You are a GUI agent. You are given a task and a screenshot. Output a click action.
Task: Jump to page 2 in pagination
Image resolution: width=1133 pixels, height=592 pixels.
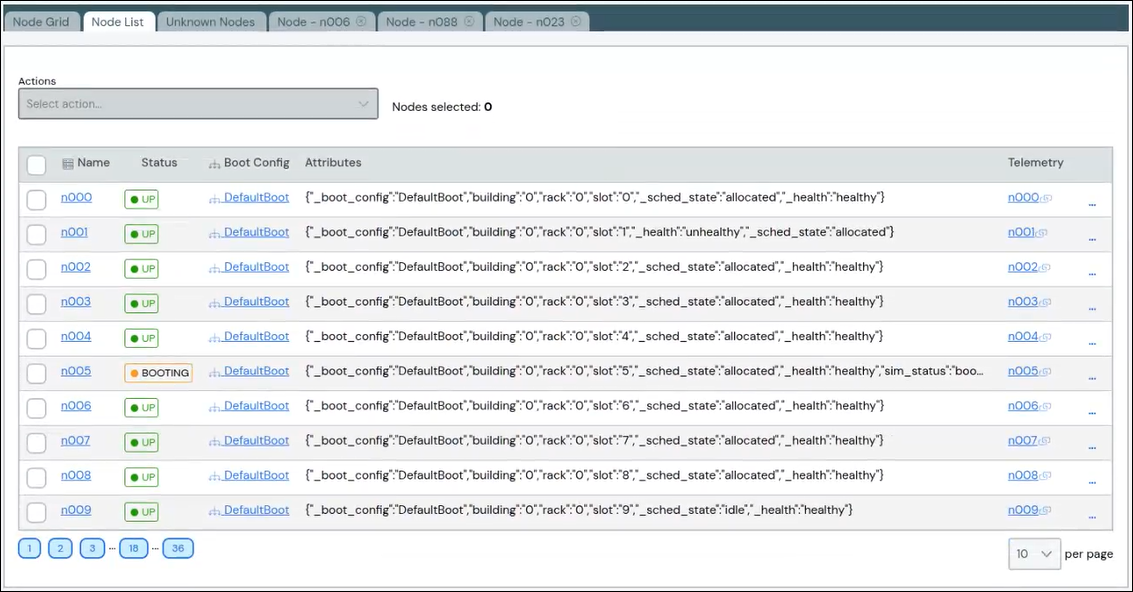pyautogui.click(x=60, y=548)
